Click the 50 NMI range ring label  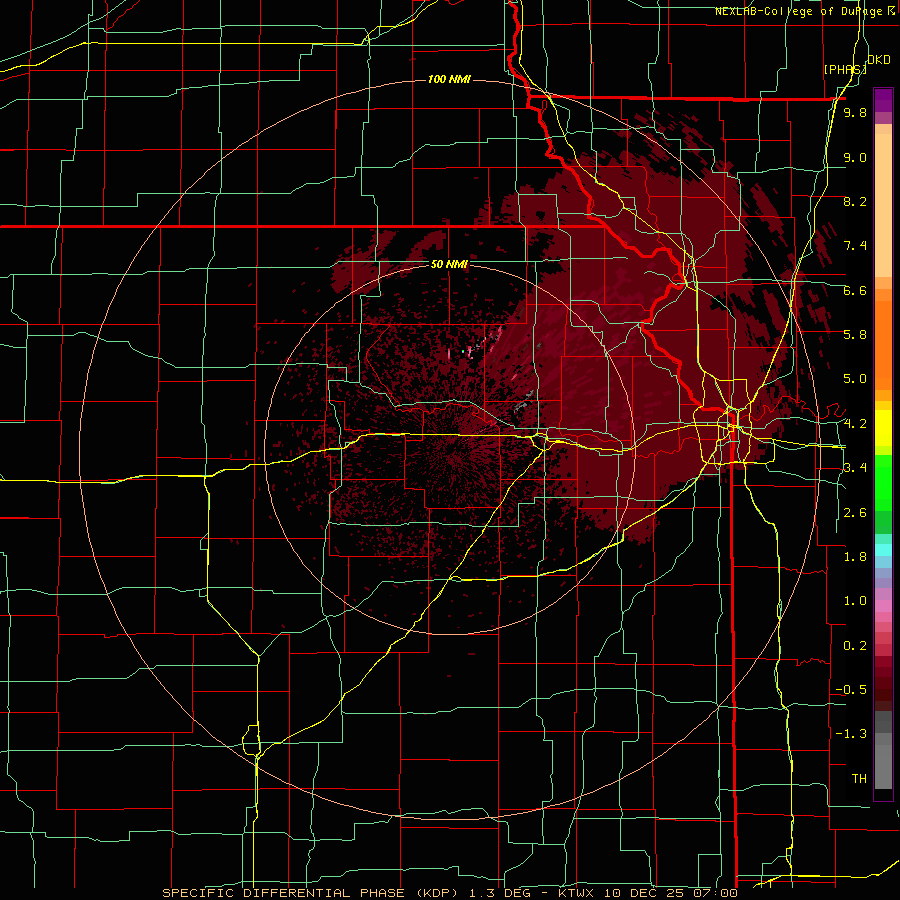[449, 265]
